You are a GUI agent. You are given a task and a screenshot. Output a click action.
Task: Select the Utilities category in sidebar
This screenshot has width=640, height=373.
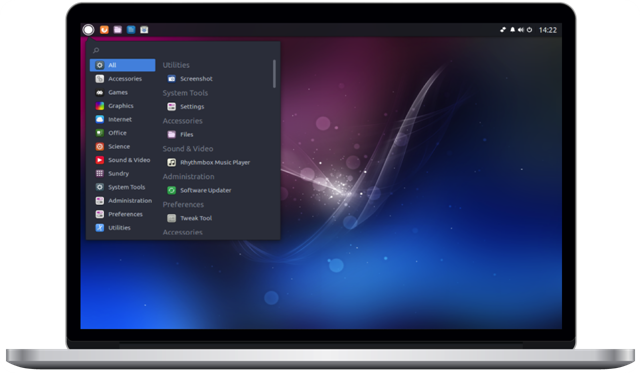tap(122, 227)
